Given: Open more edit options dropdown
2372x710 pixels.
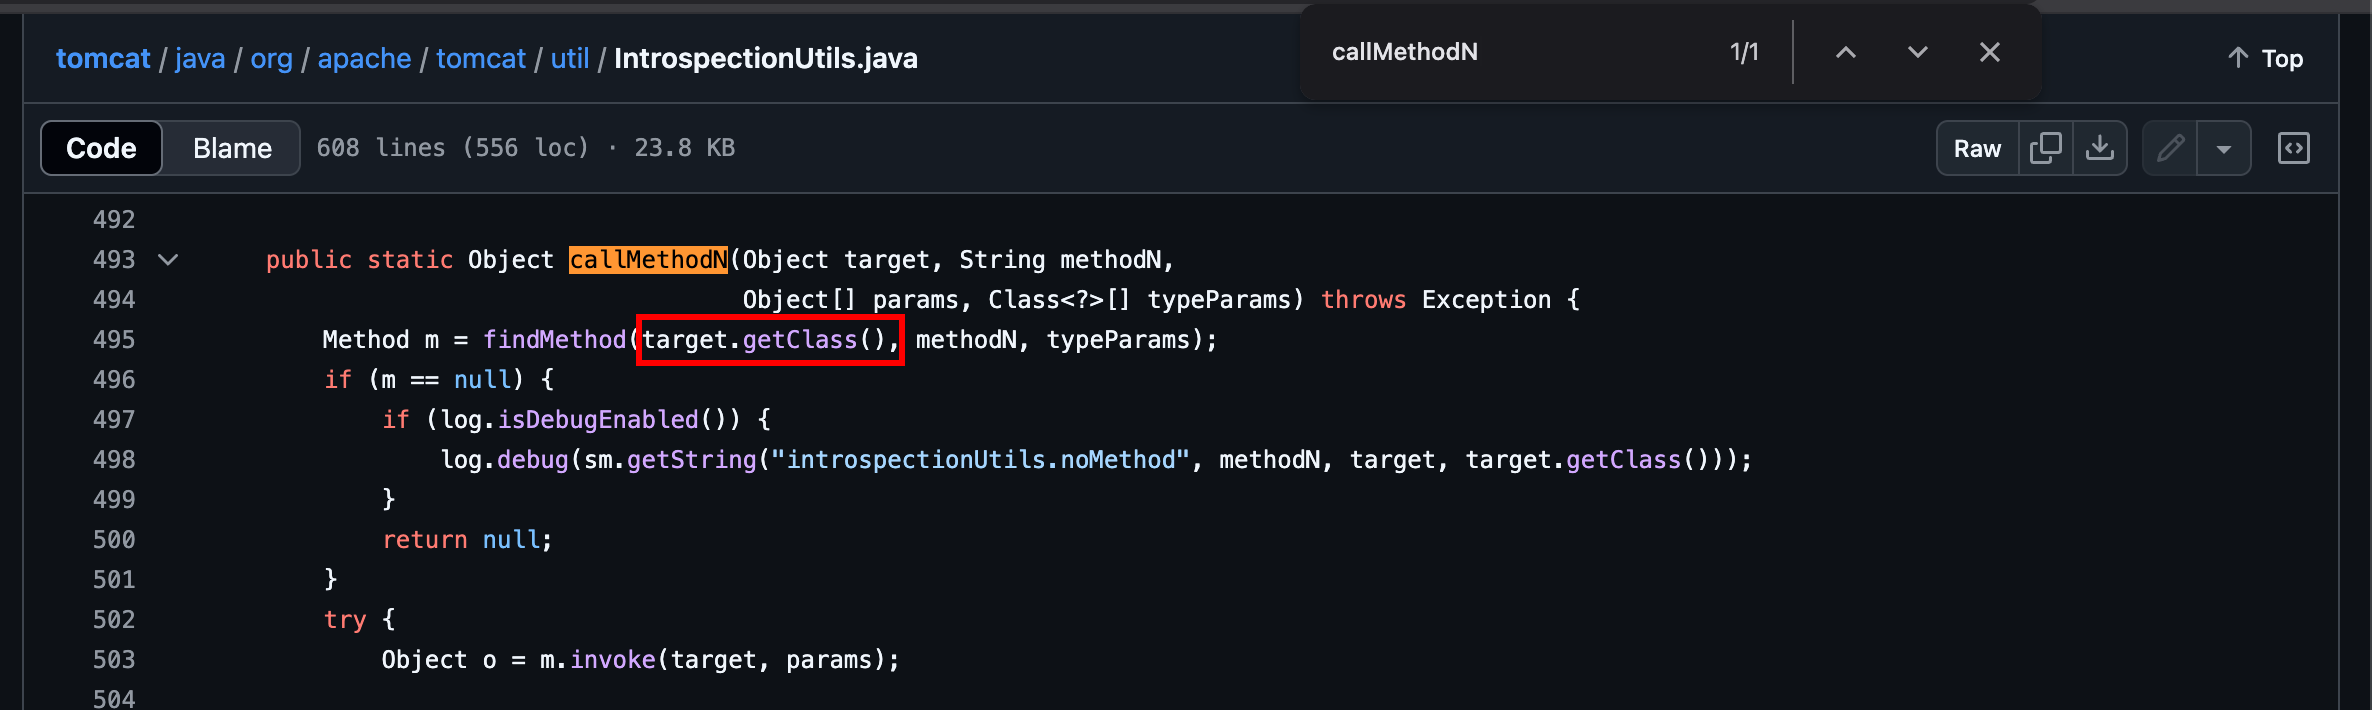Looking at the screenshot, I should point(2224,148).
